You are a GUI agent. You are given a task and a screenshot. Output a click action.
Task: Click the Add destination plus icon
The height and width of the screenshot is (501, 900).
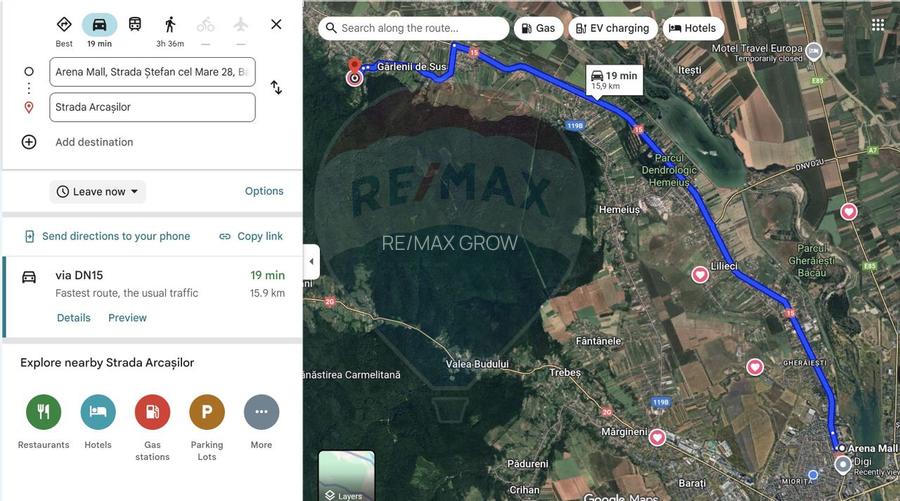coord(29,142)
